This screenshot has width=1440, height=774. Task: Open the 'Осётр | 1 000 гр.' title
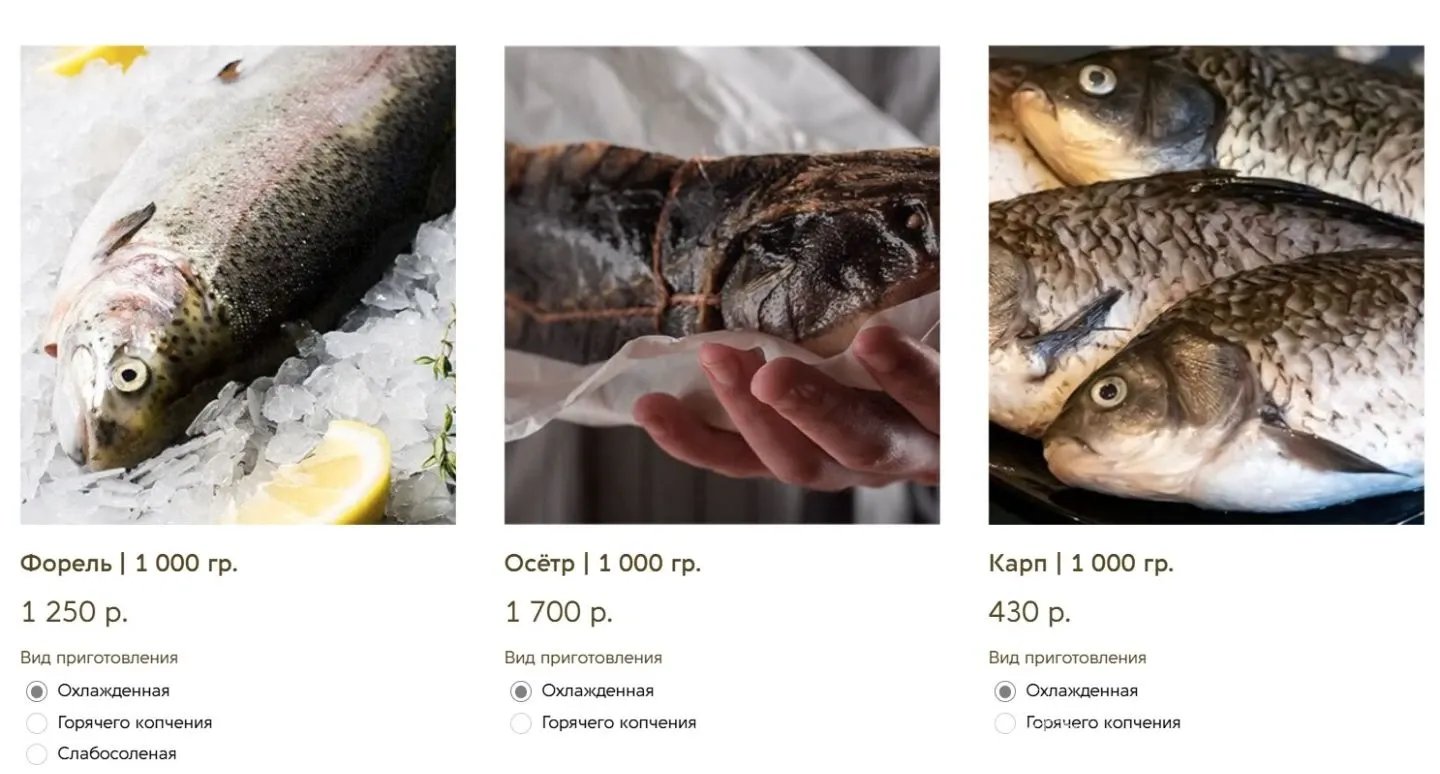[602, 564]
